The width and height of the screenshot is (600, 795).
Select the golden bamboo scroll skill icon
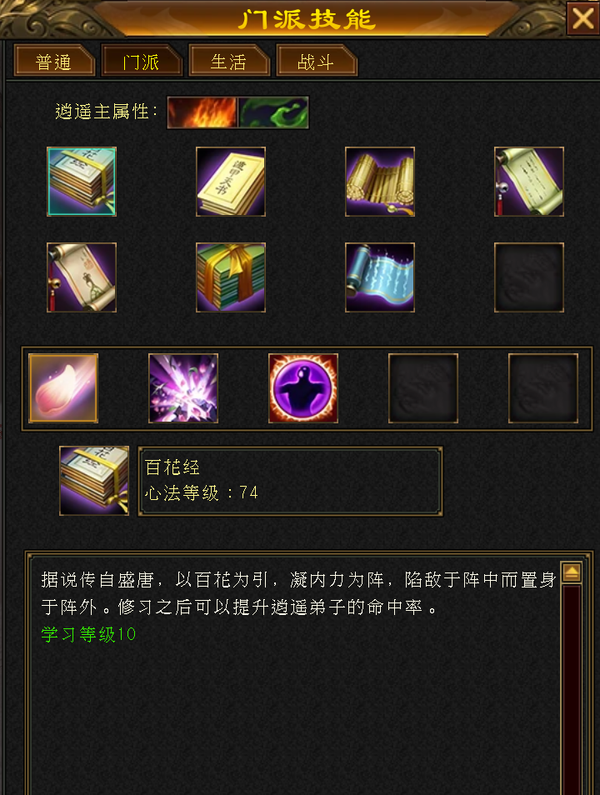(x=380, y=182)
